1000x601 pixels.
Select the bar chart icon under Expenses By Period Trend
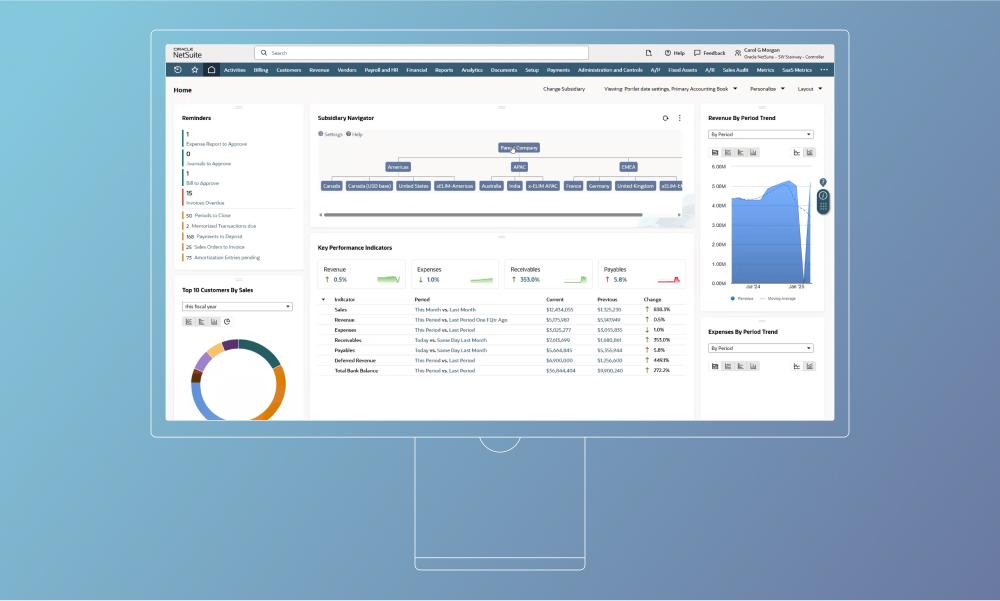coord(727,365)
